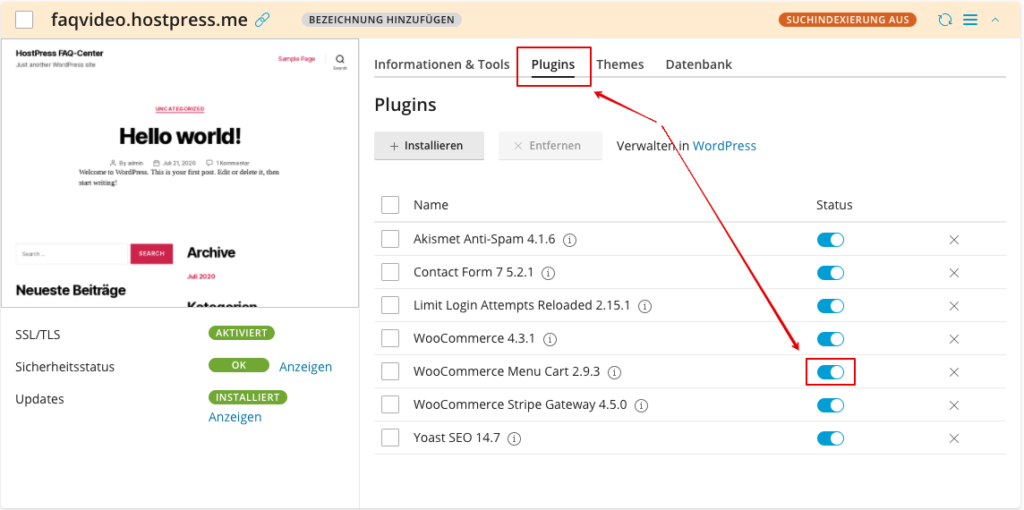Click the red SEARCH button in preview
Image resolution: width=1024 pixels, height=510 pixels.
(x=152, y=253)
